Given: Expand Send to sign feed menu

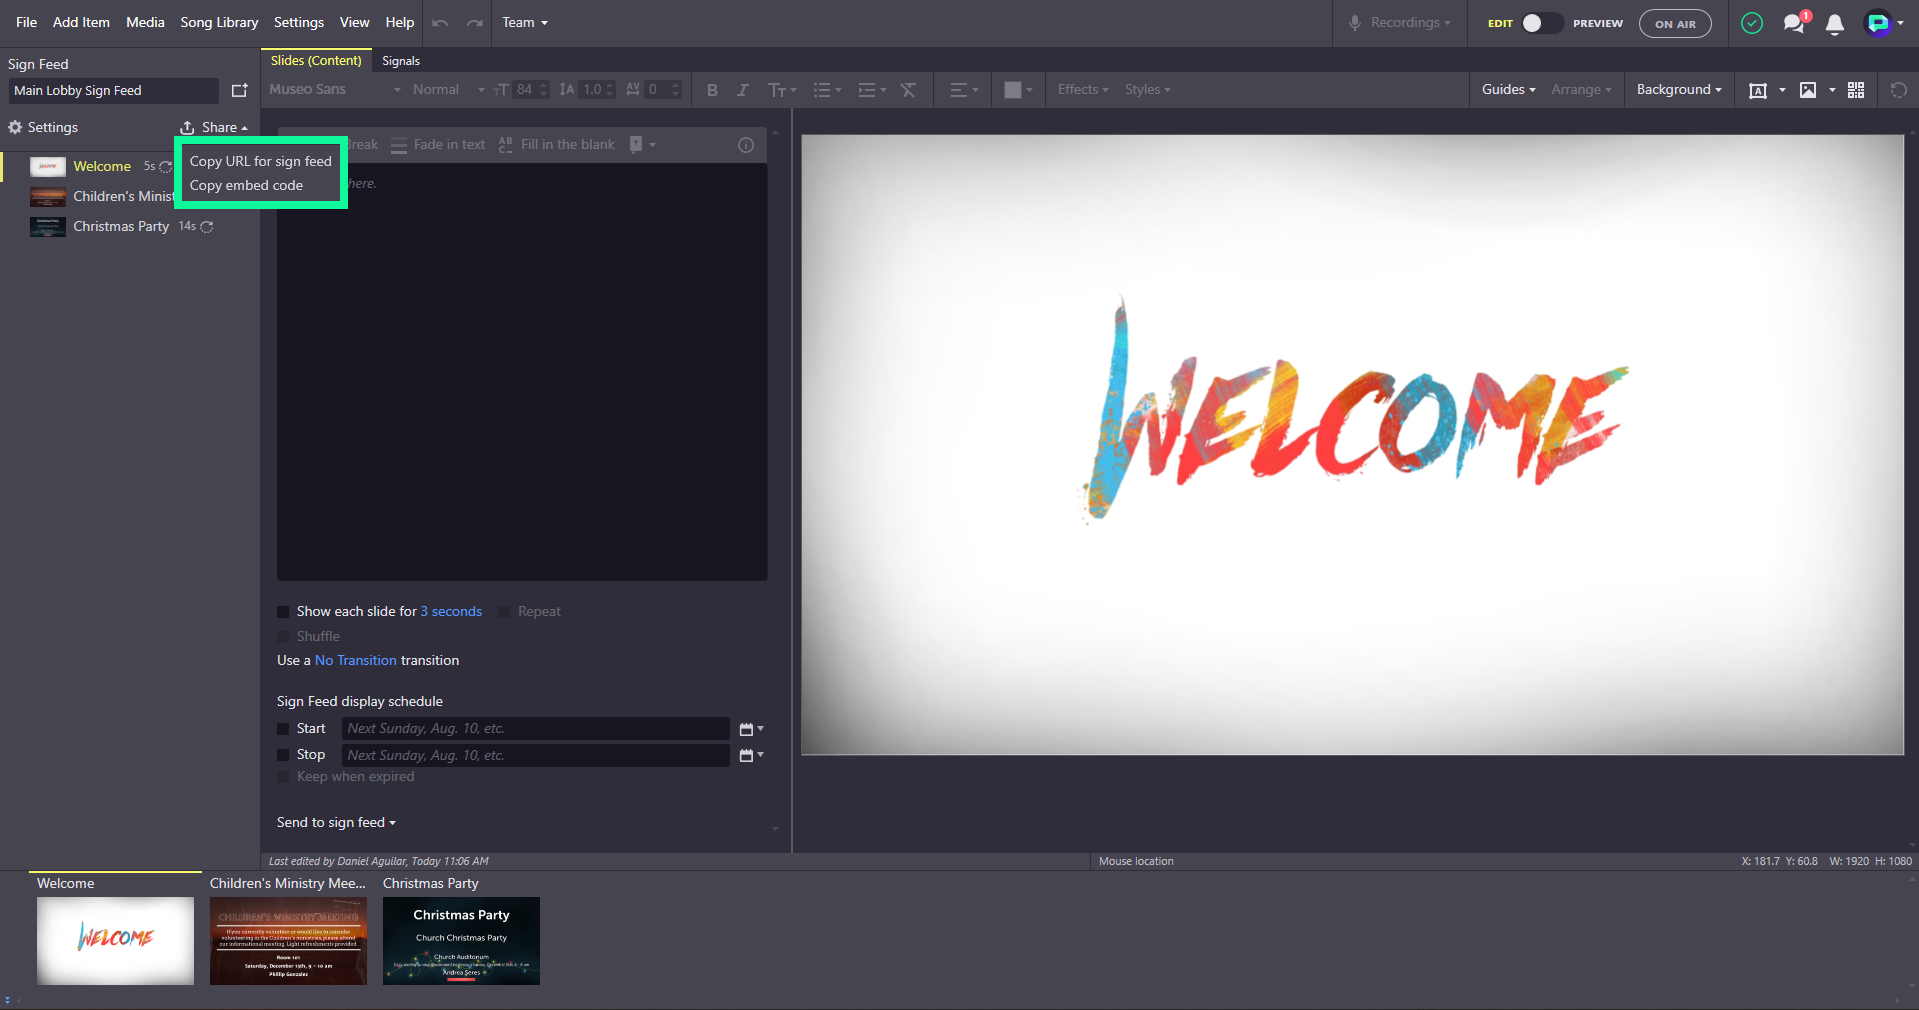Looking at the screenshot, I should point(336,823).
